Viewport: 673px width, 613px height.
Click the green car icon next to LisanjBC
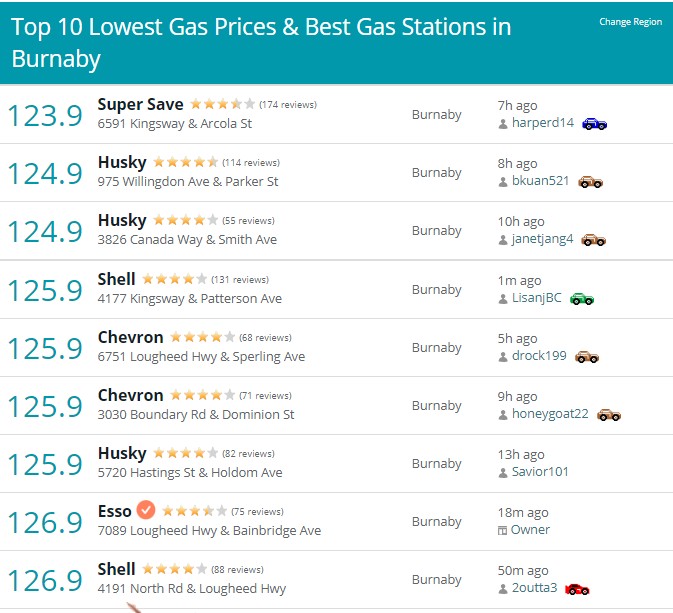tap(582, 298)
